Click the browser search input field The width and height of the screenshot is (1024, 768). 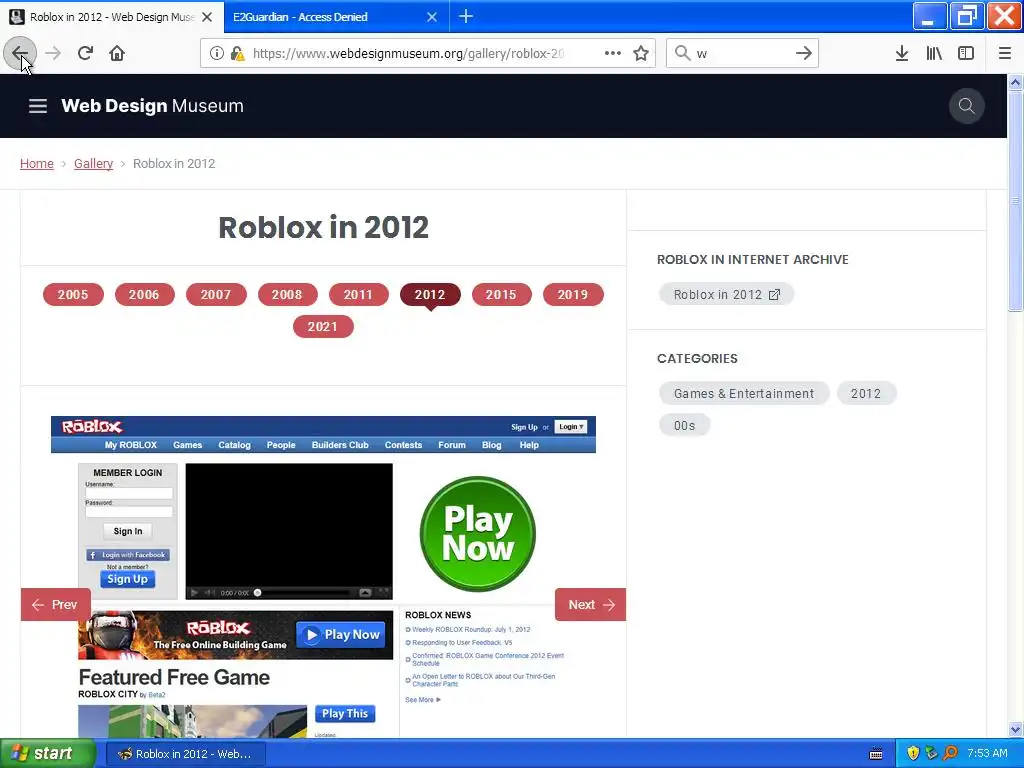743,53
